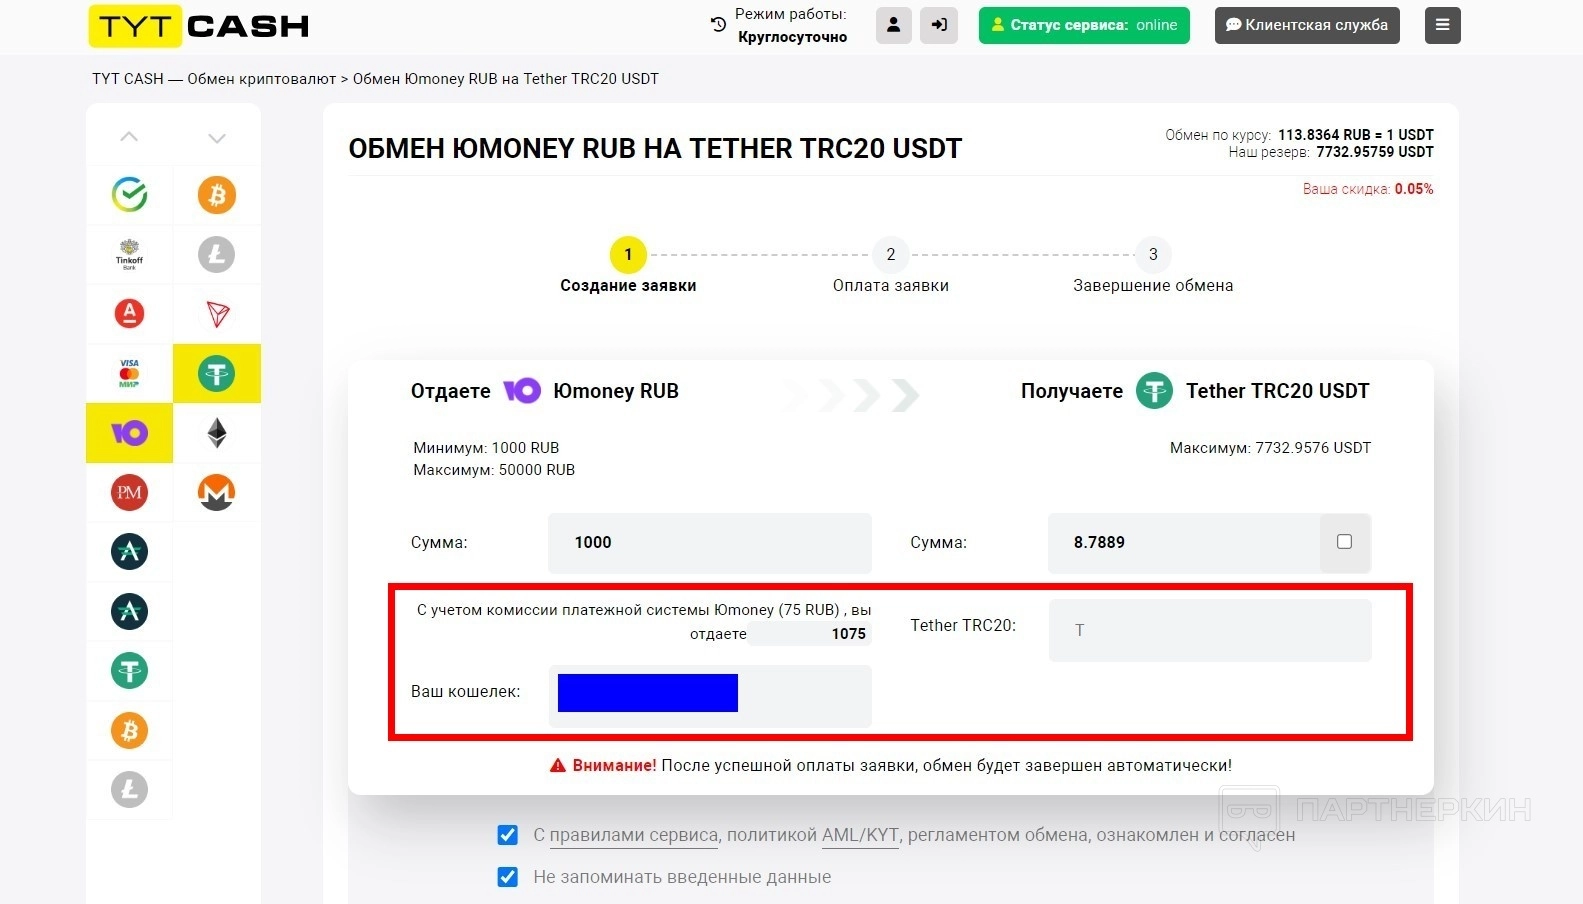
Task: Click the exchange rate '113.8364 RUB = 1 USDT'
Action: pyautogui.click(x=1356, y=135)
